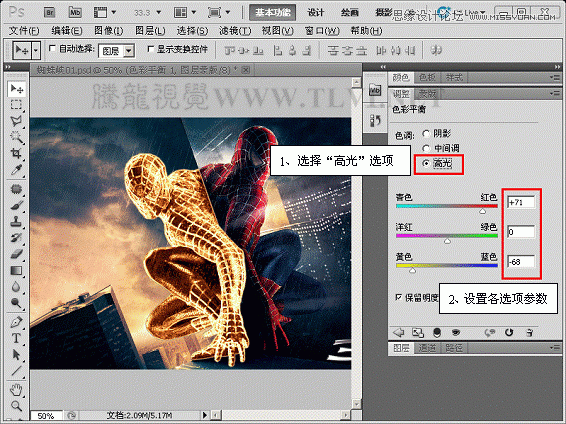Select the Clone Stamp tool
The width and height of the screenshot is (566, 424).
pos(16,222)
